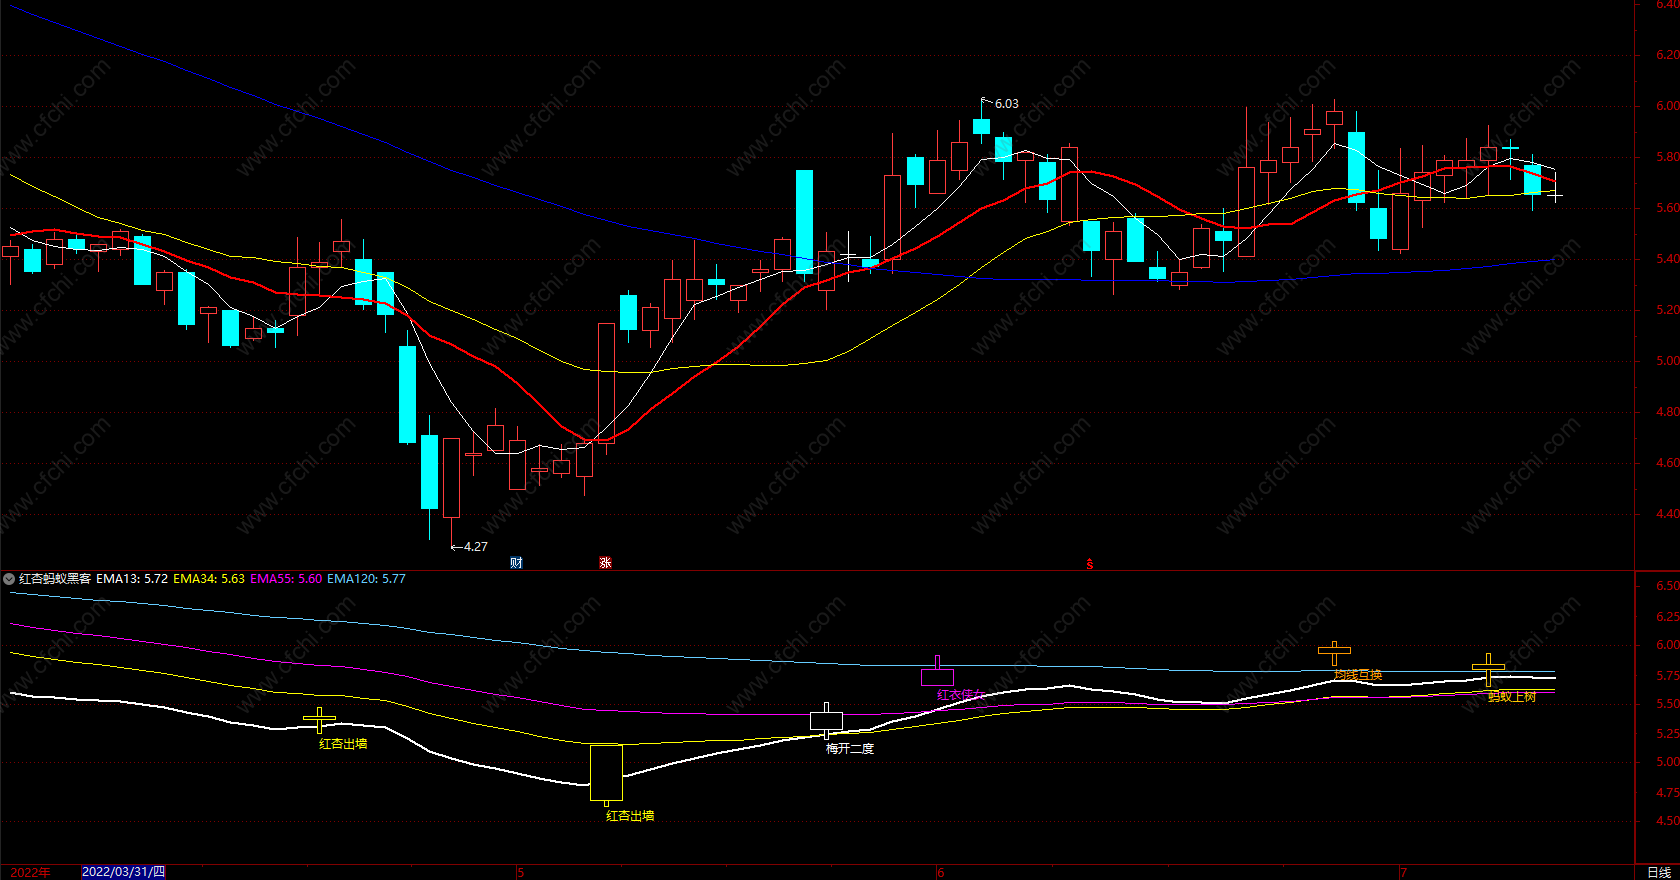Click the EMA34: 5.63 value label

click(x=209, y=579)
